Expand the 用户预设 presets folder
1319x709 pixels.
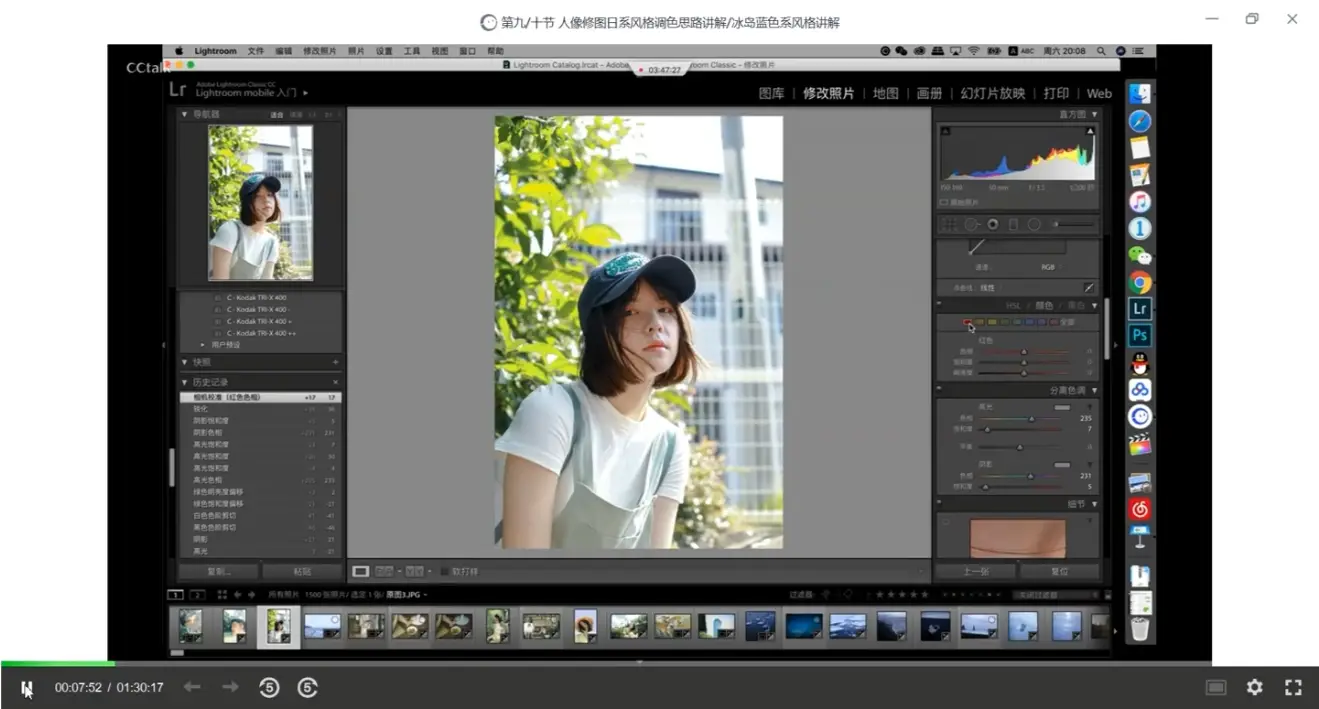tap(204, 344)
